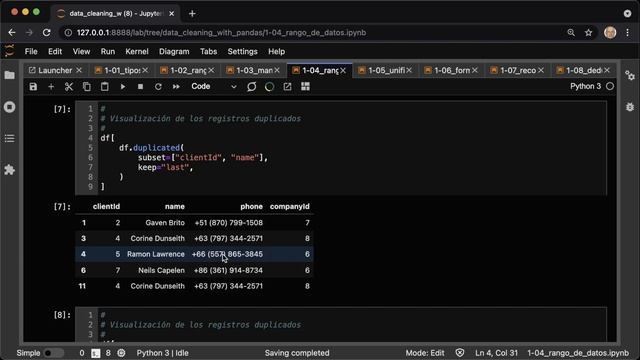Go back with browser back arrow
This screenshot has width=640, height=360.
click(12, 33)
